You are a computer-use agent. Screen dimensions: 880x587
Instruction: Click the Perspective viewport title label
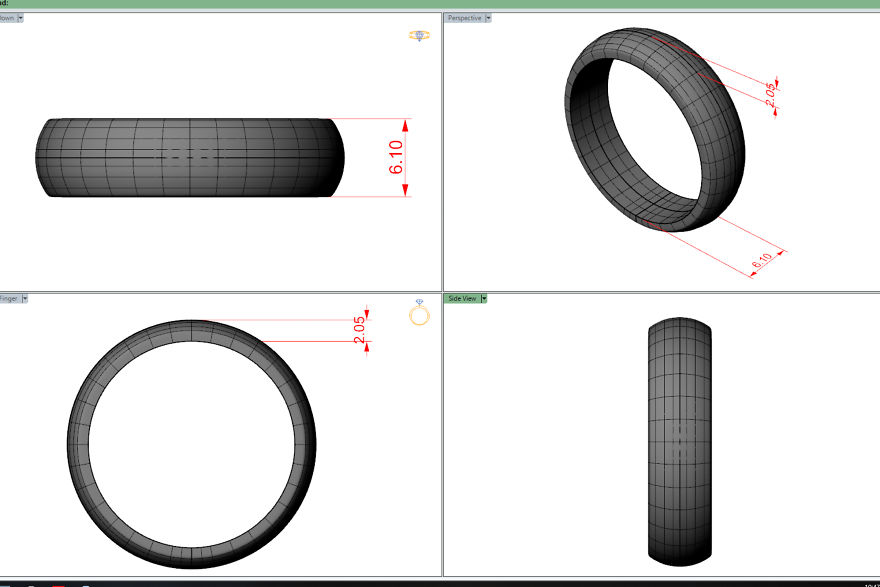coord(466,17)
